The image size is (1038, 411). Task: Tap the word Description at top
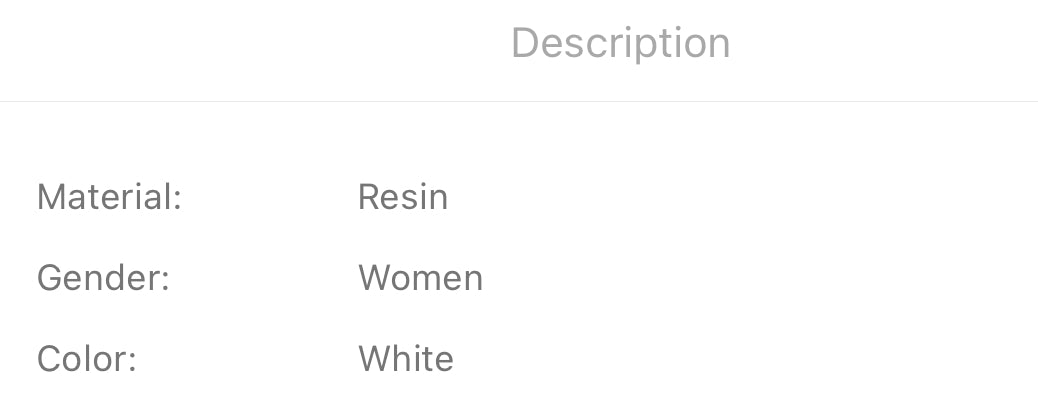(x=620, y=44)
